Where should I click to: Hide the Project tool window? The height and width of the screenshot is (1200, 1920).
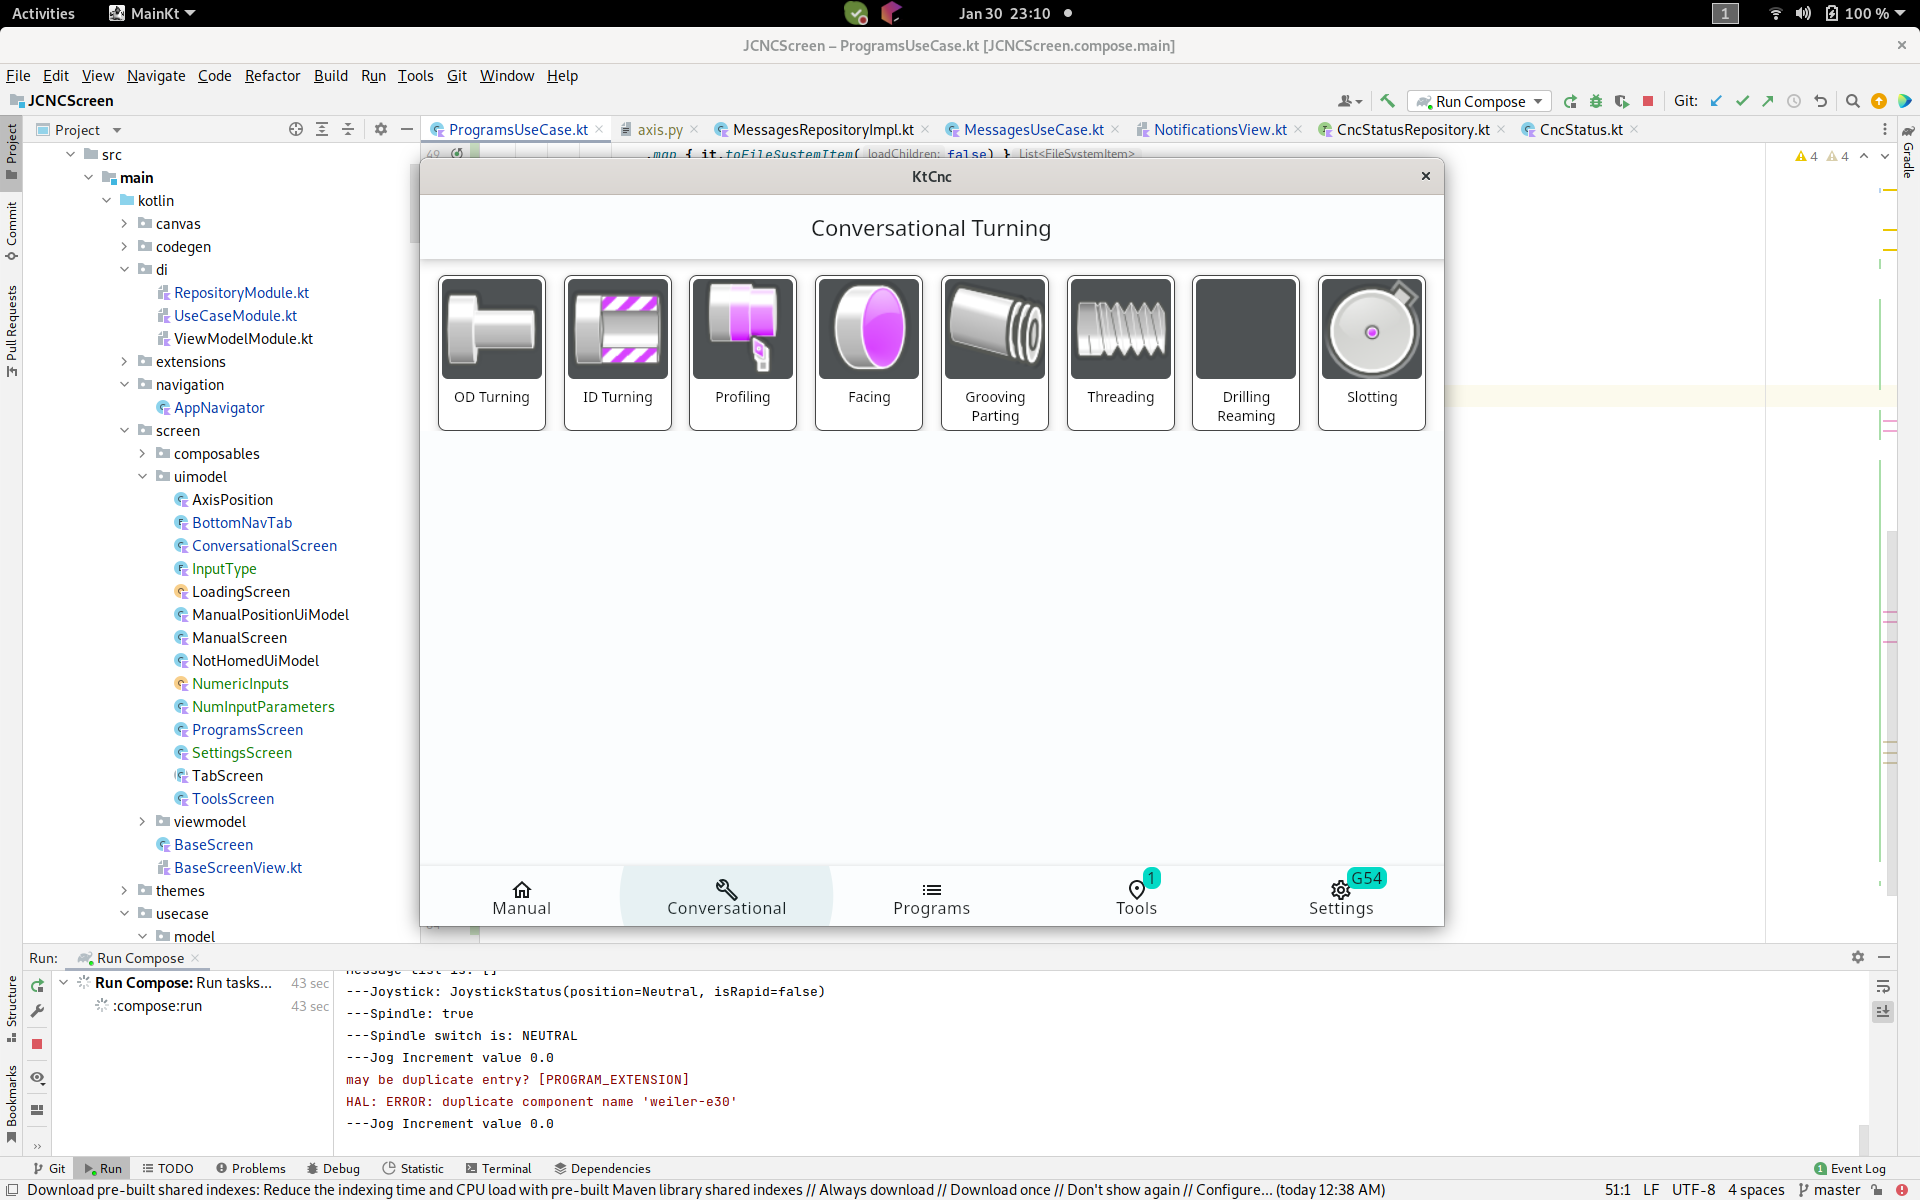[406, 130]
